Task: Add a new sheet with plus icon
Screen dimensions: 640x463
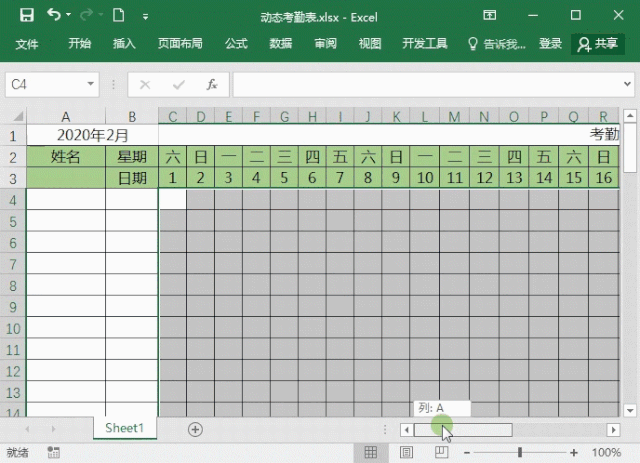Action: tap(195, 429)
